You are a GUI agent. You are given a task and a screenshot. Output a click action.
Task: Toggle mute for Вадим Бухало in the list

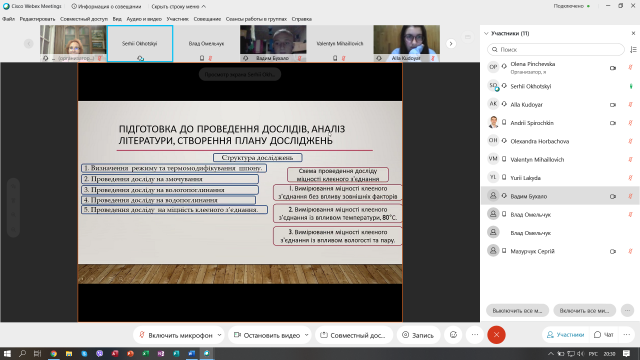[631, 196]
